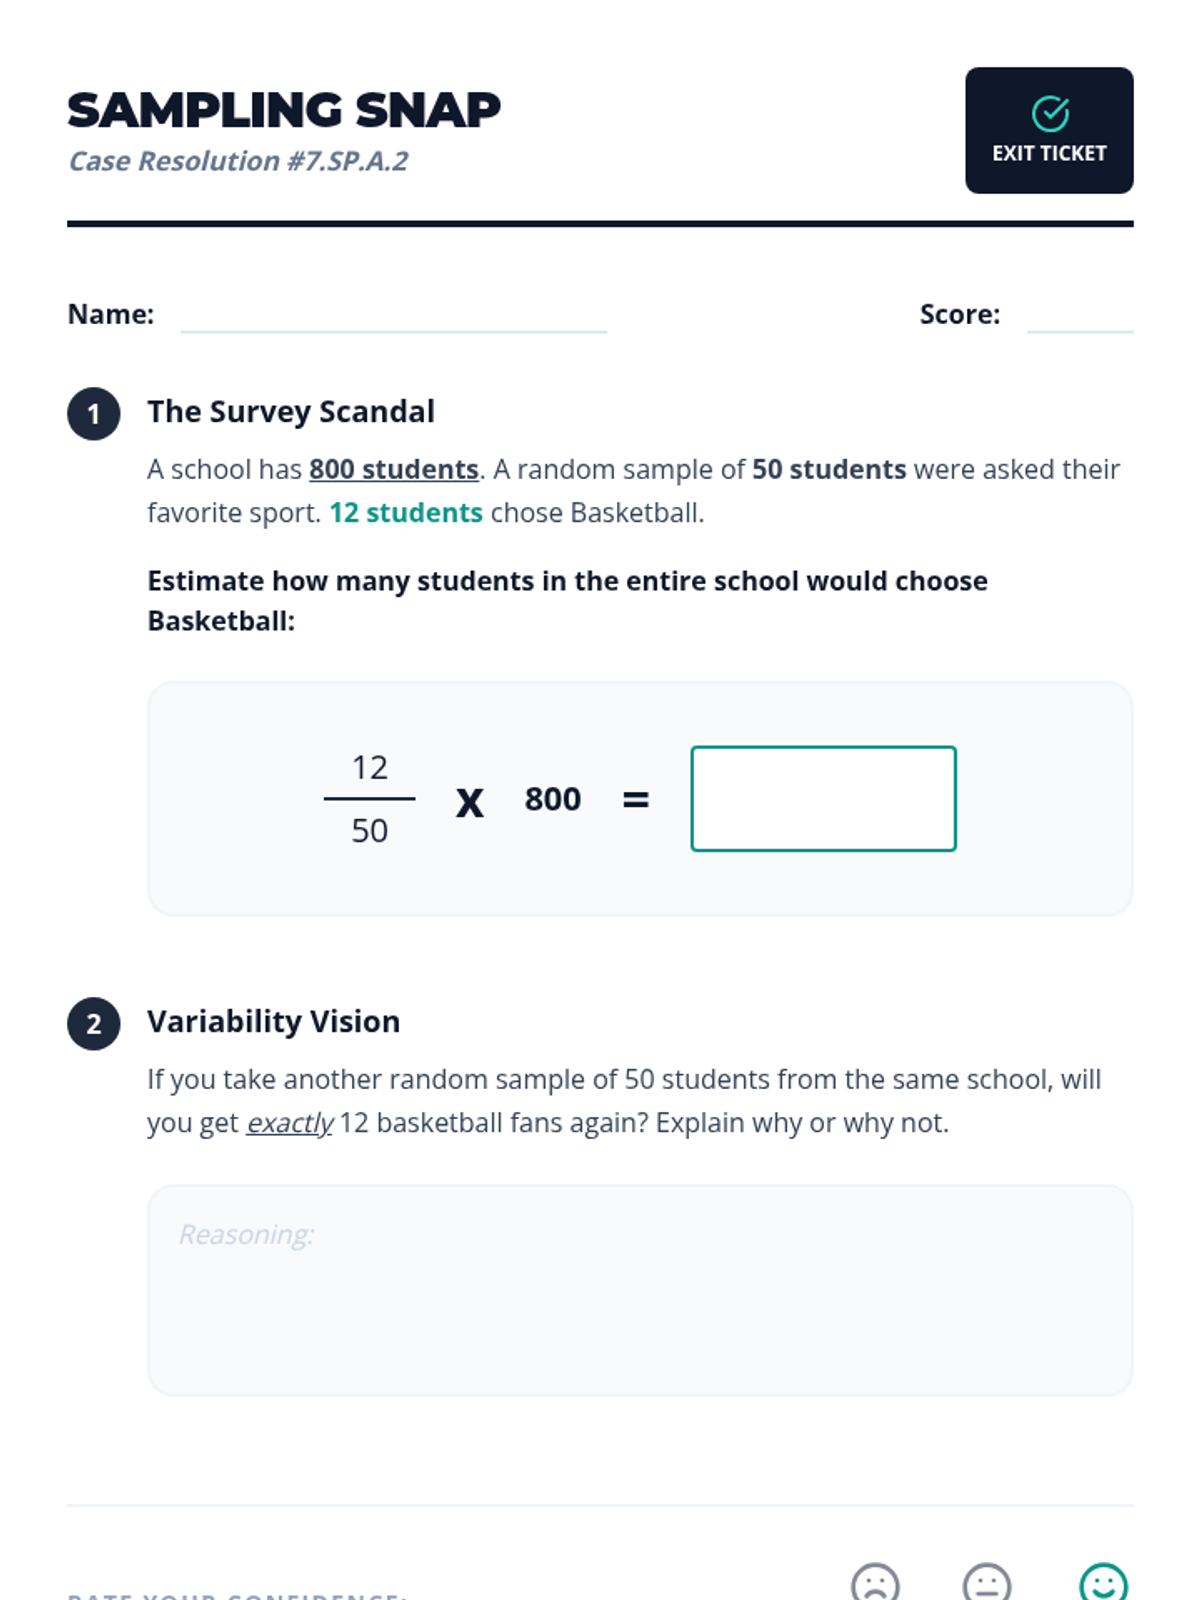Viewport: 1200px width, 1600px height.
Task: Click the green-bordered answer box
Action: pos(823,799)
